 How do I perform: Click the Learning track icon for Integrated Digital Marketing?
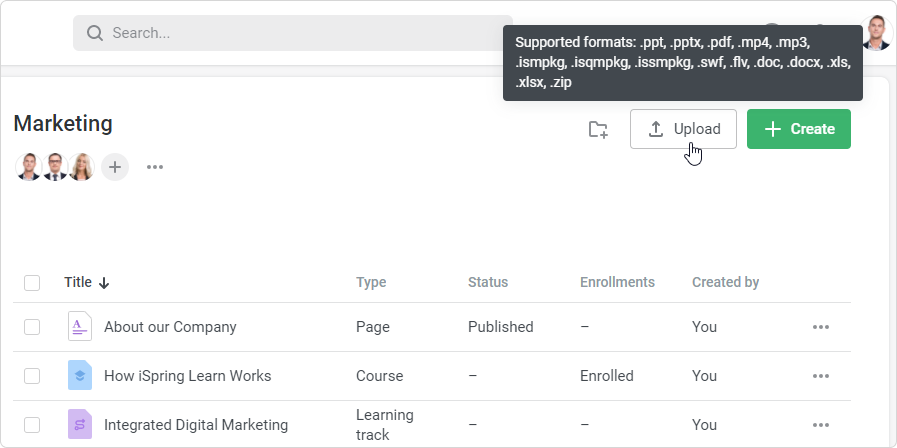point(80,425)
